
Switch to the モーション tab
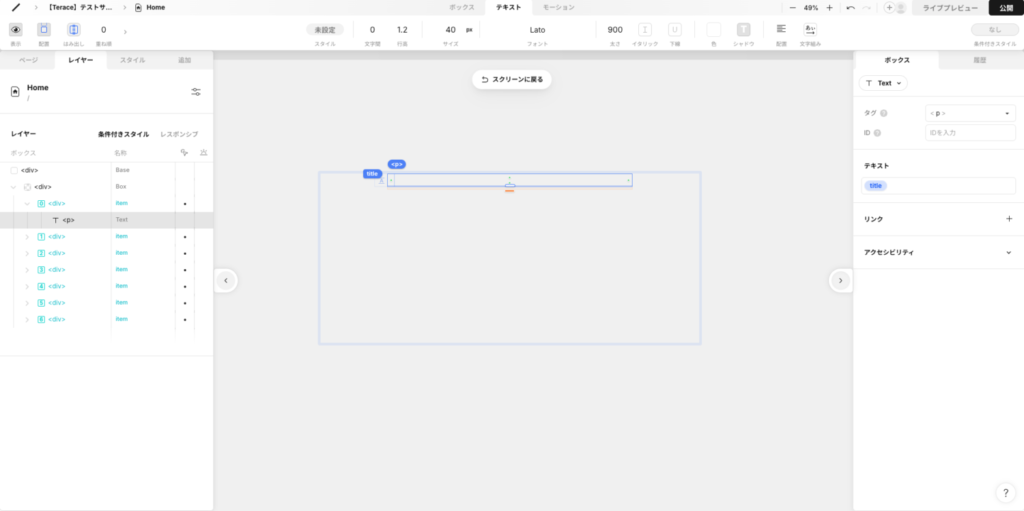point(558,7)
